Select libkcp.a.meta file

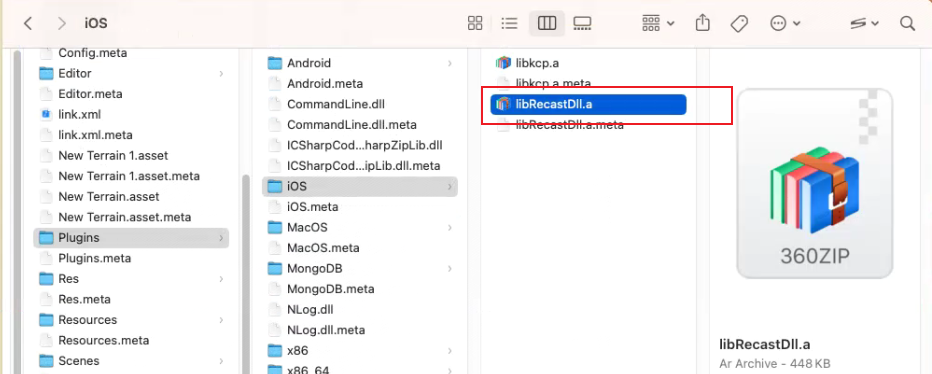[588, 83]
